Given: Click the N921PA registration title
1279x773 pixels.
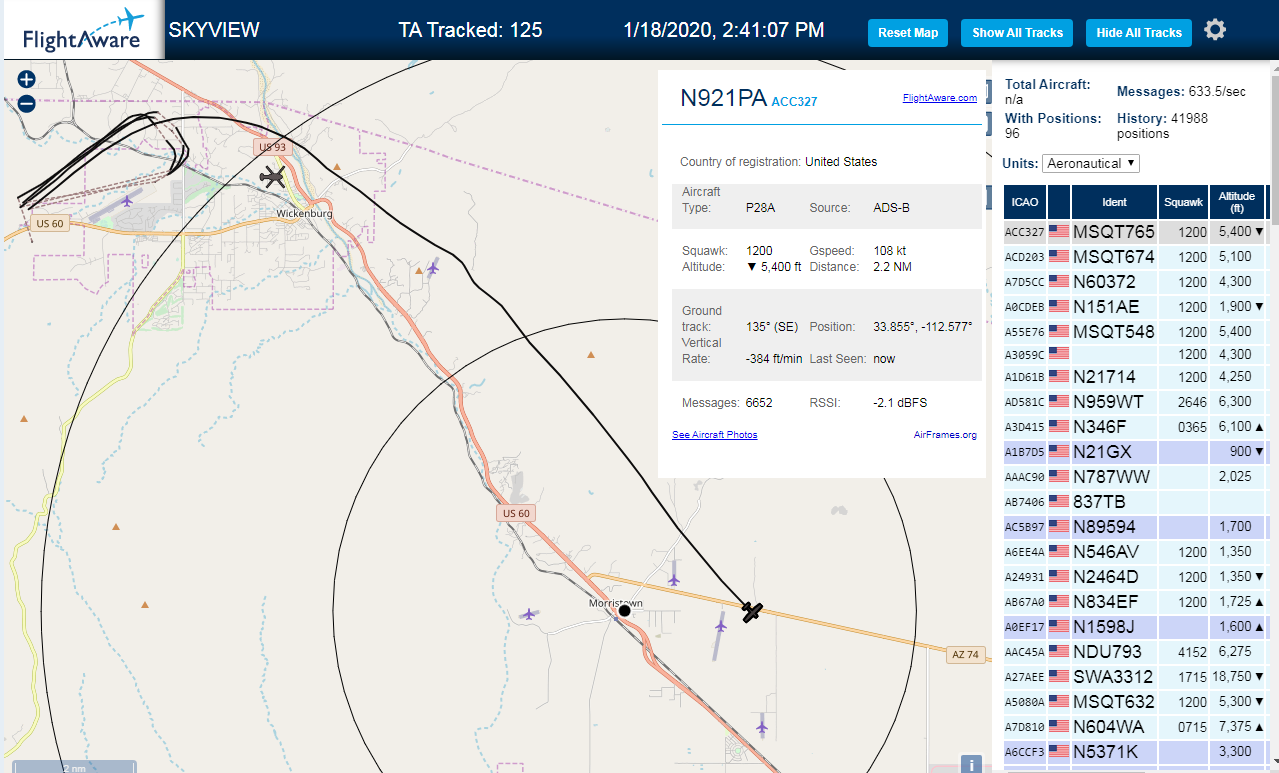Looking at the screenshot, I should coord(723,98).
